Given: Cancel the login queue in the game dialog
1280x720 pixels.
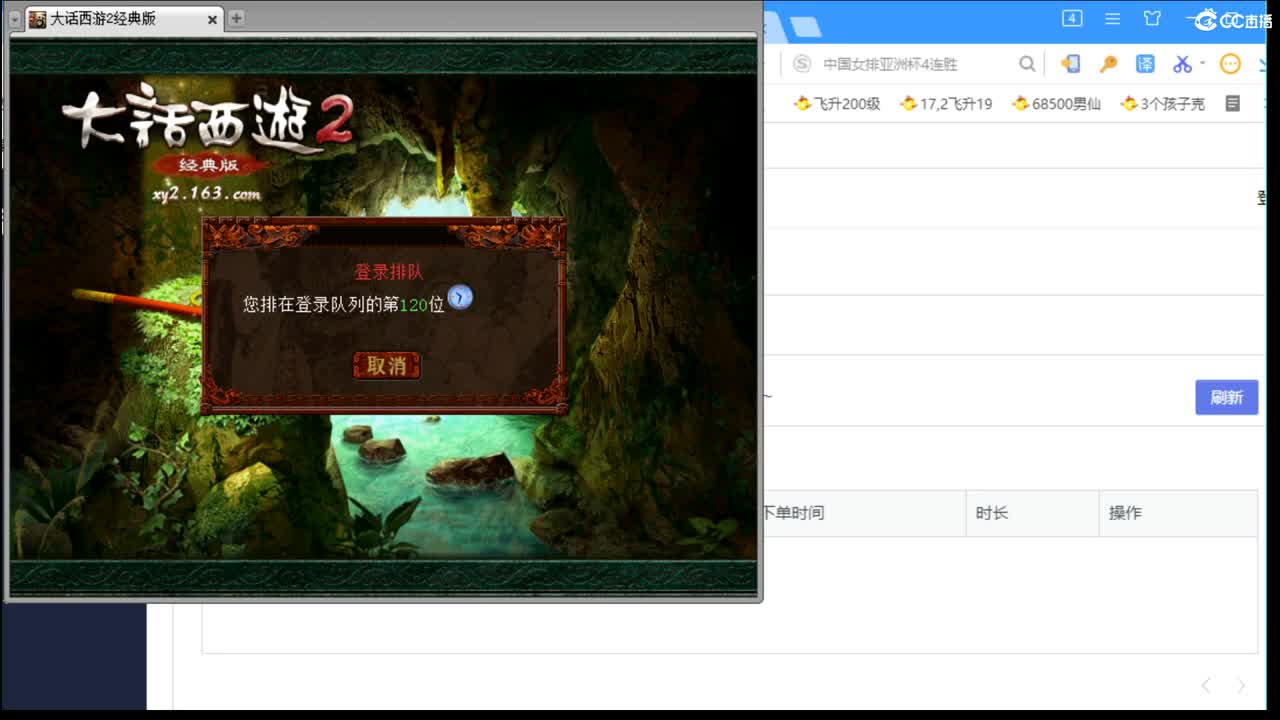Looking at the screenshot, I should 386,366.
